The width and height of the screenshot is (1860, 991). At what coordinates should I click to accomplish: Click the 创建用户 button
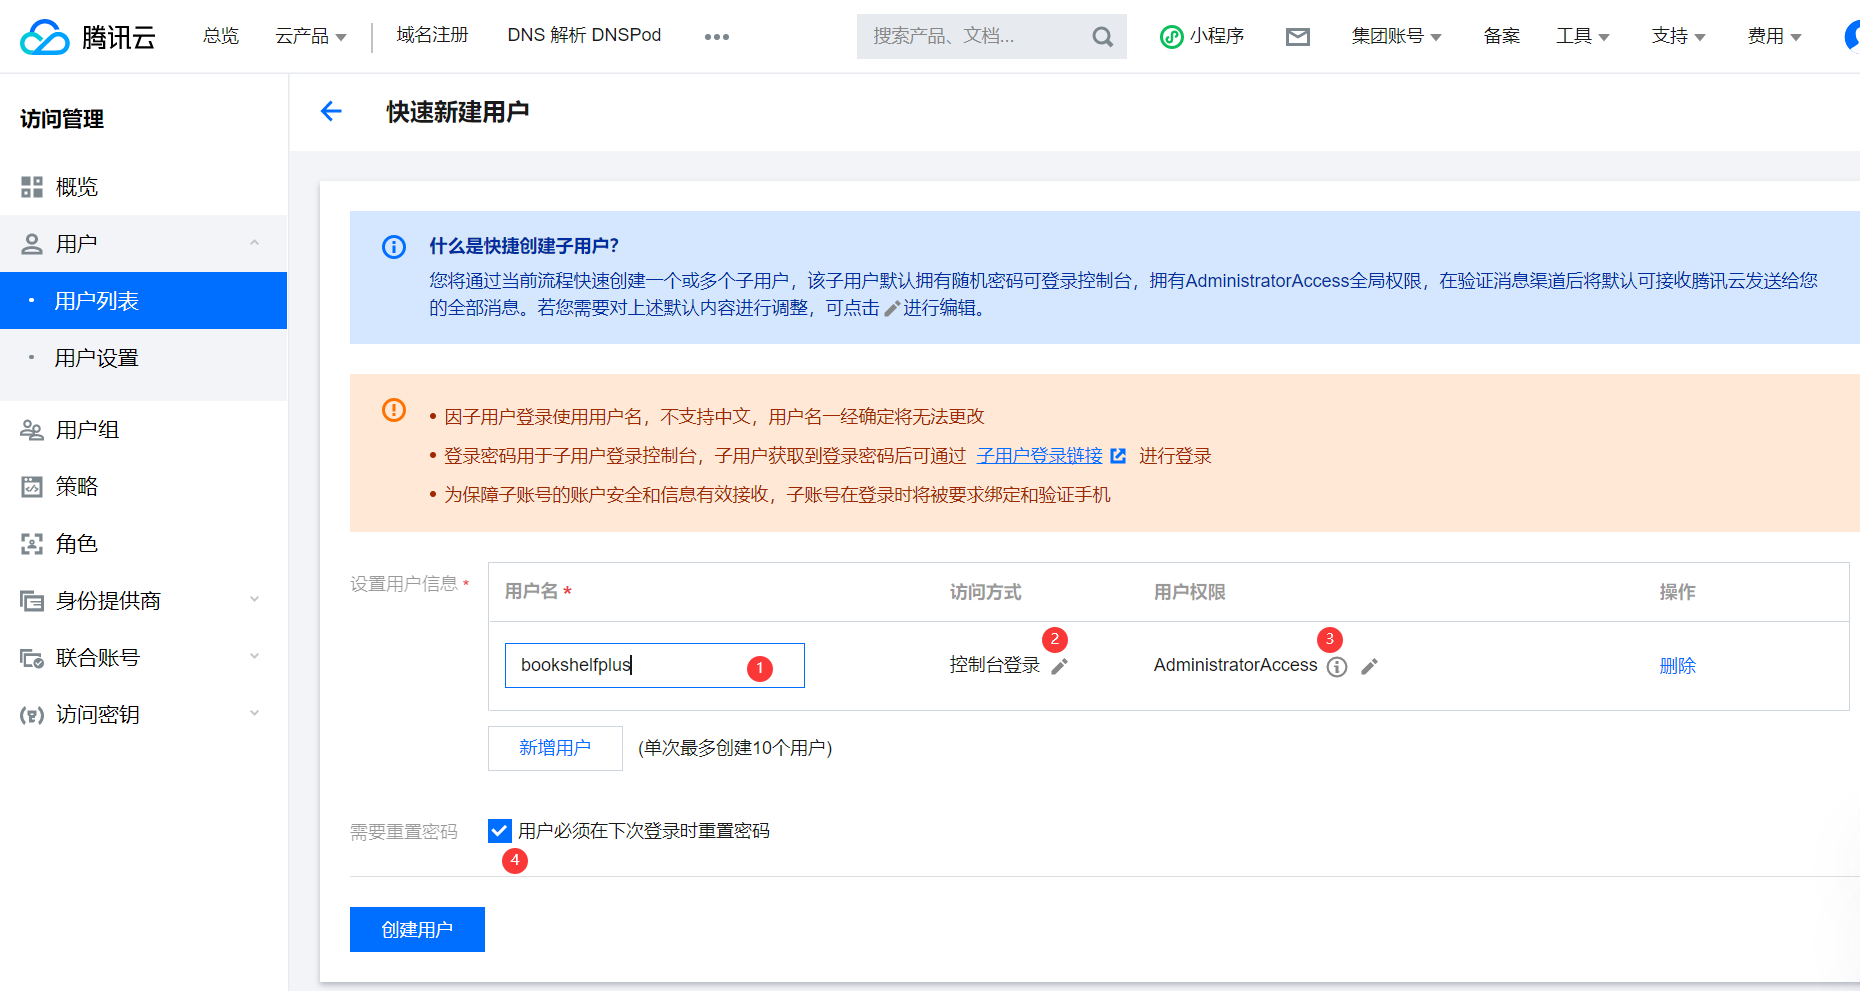[x=417, y=930]
